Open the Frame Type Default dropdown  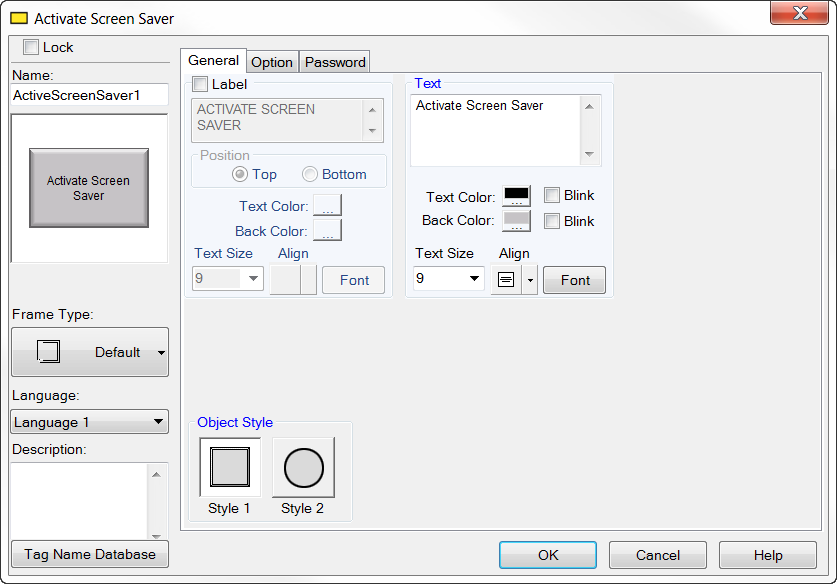point(90,352)
